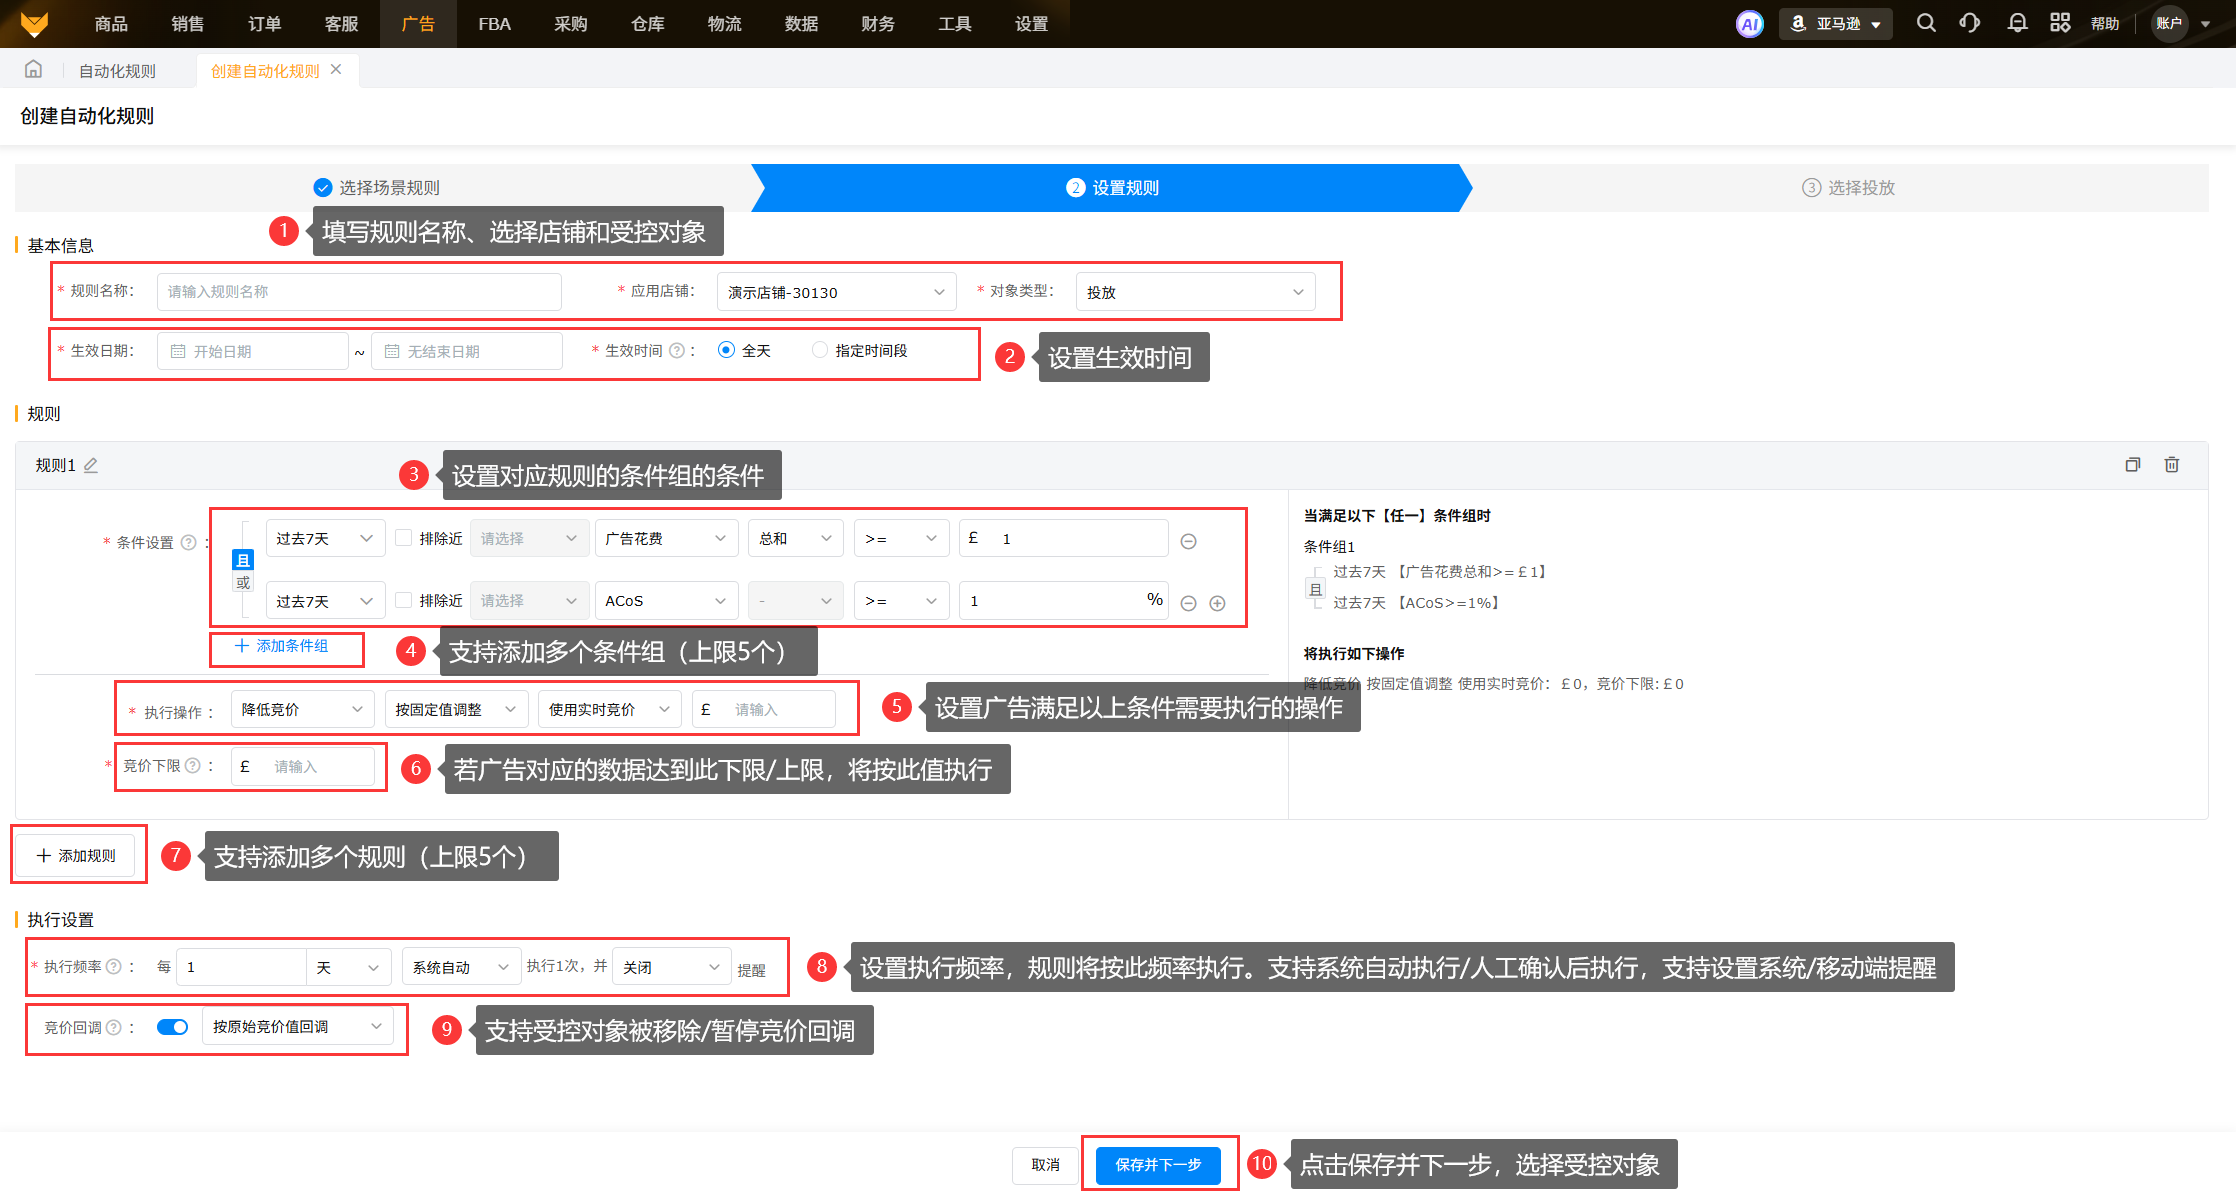Click the 保存并下一步 button

pyautogui.click(x=1158, y=1165)
